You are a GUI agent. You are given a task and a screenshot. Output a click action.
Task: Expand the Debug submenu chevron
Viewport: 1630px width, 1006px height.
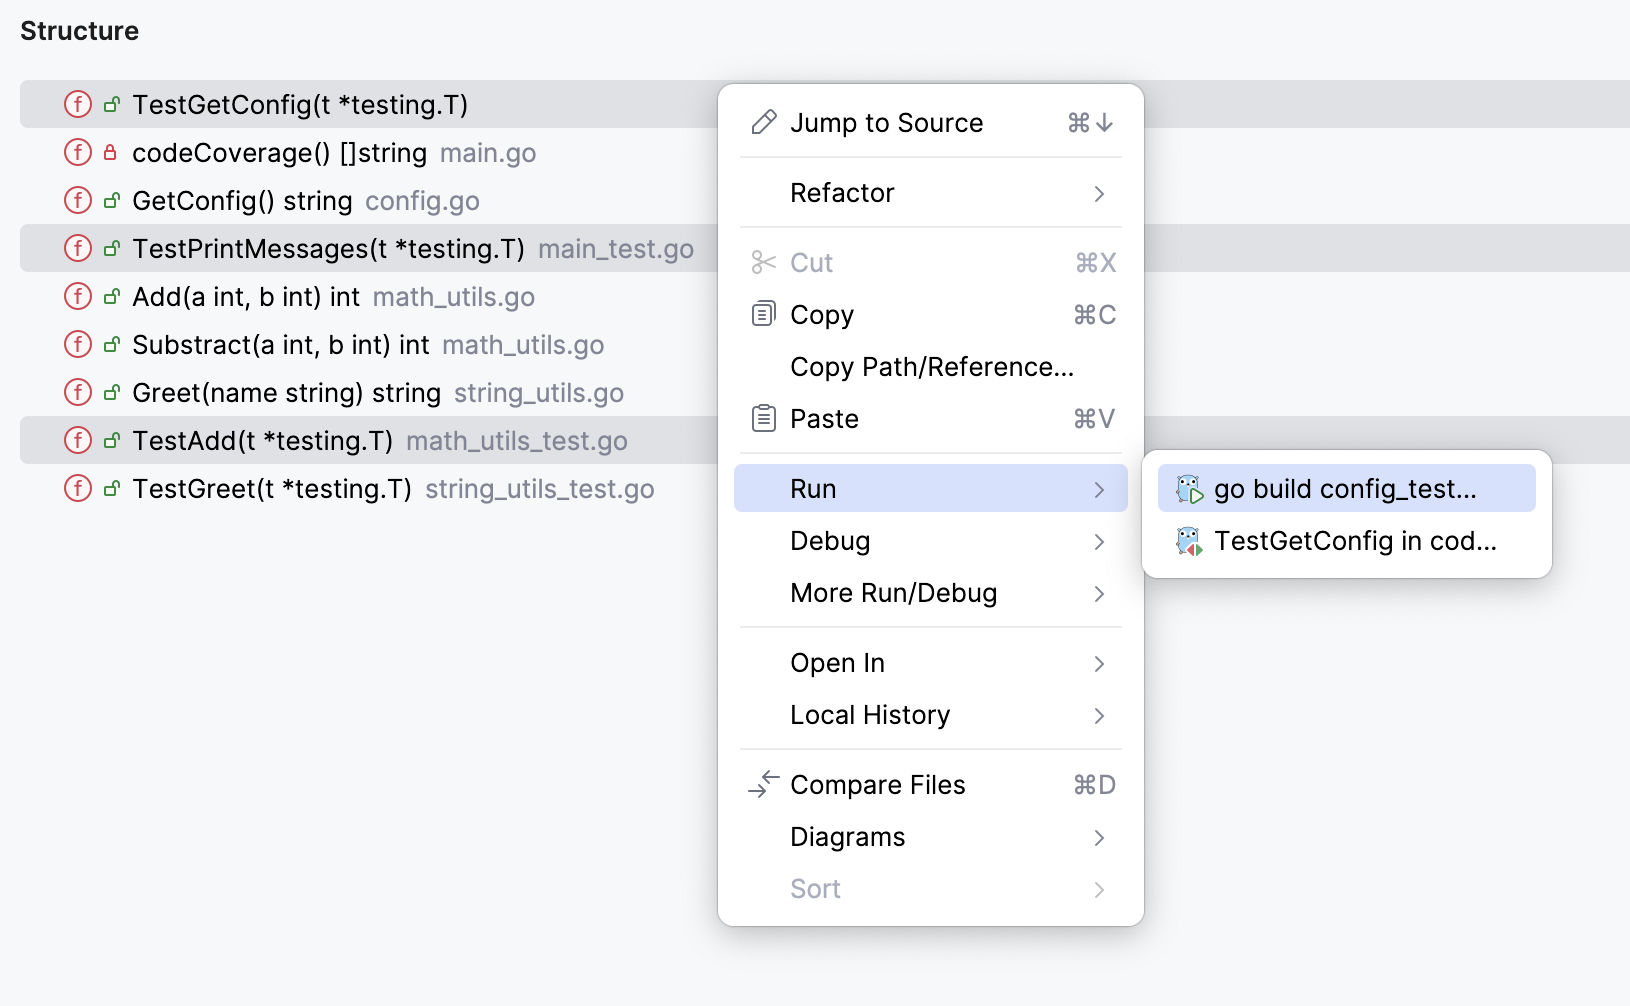pos(1099,542)
